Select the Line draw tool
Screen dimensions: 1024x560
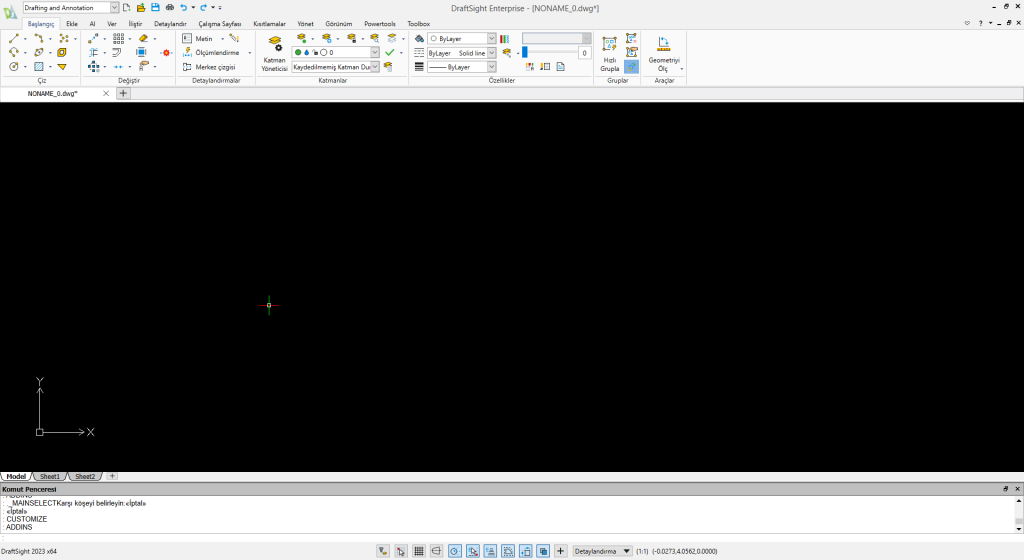pyautogui.click(x=15, y=38)
